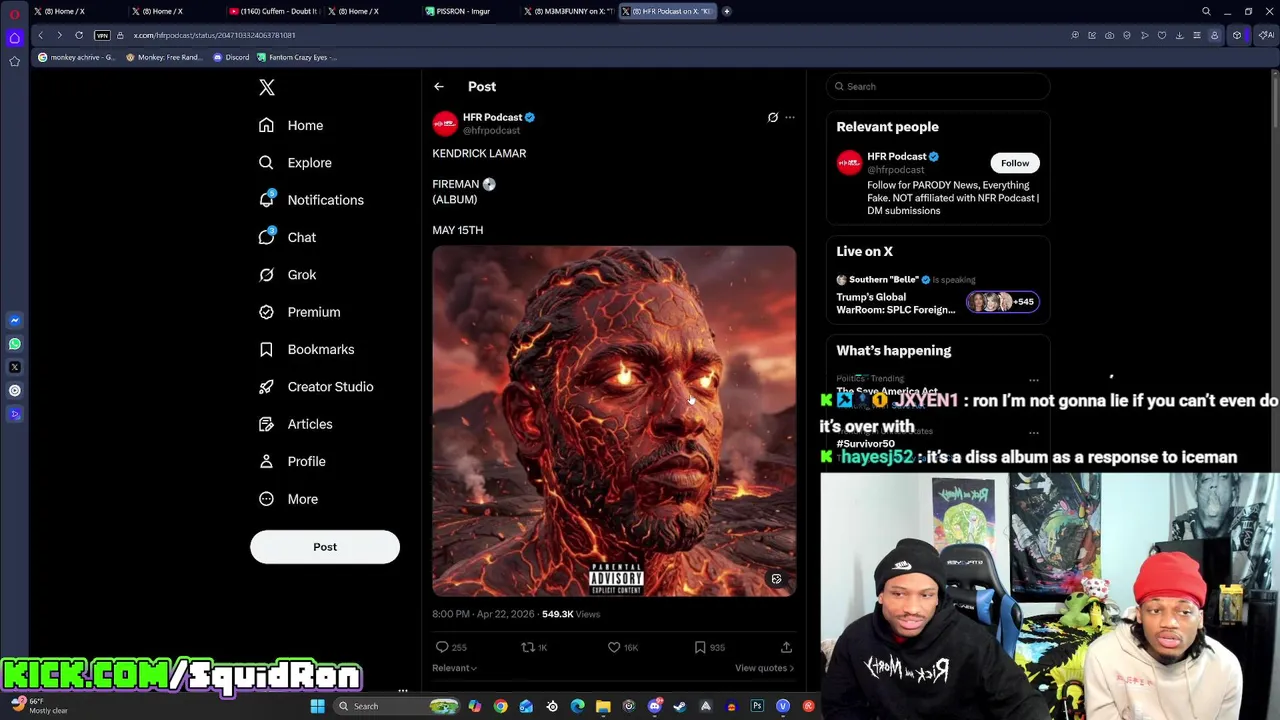Screen dimensions: 1280x720
Task: Toggle the VPN badge in address bar
Action: tap(102, 35)
